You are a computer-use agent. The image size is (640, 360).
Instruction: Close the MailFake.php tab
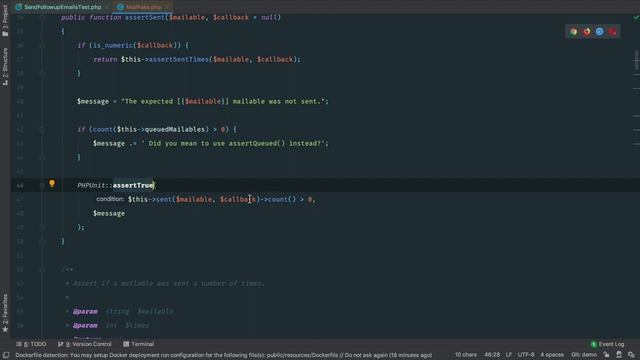pos(167,7)
